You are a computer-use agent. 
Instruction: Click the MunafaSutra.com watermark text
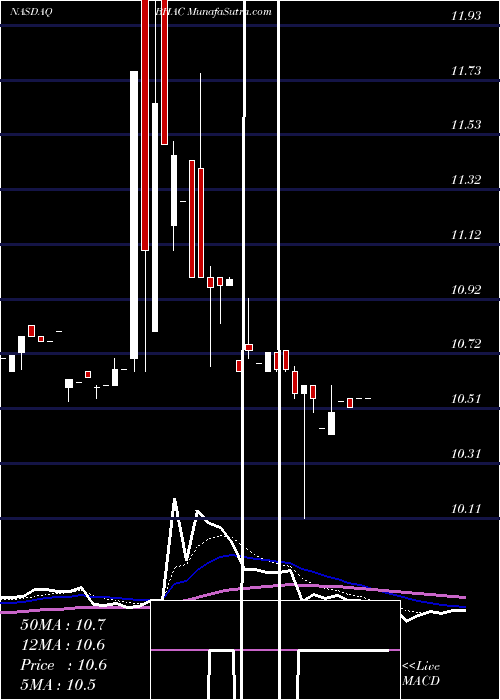coord(229,12)
